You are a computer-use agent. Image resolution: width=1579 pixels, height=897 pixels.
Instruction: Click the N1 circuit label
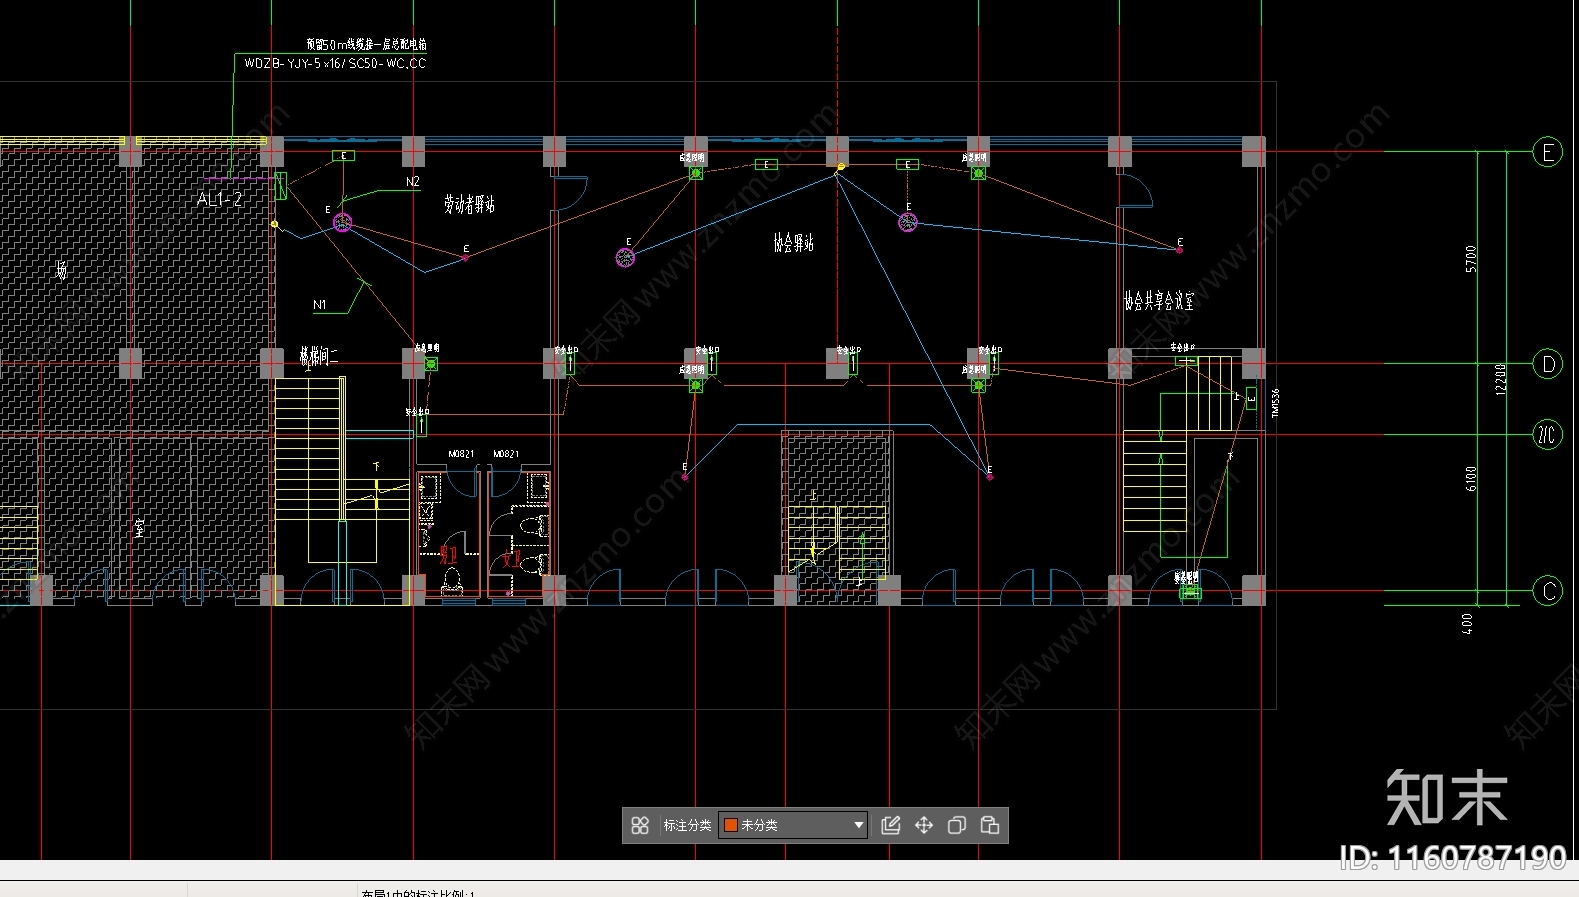pos(320,304)
